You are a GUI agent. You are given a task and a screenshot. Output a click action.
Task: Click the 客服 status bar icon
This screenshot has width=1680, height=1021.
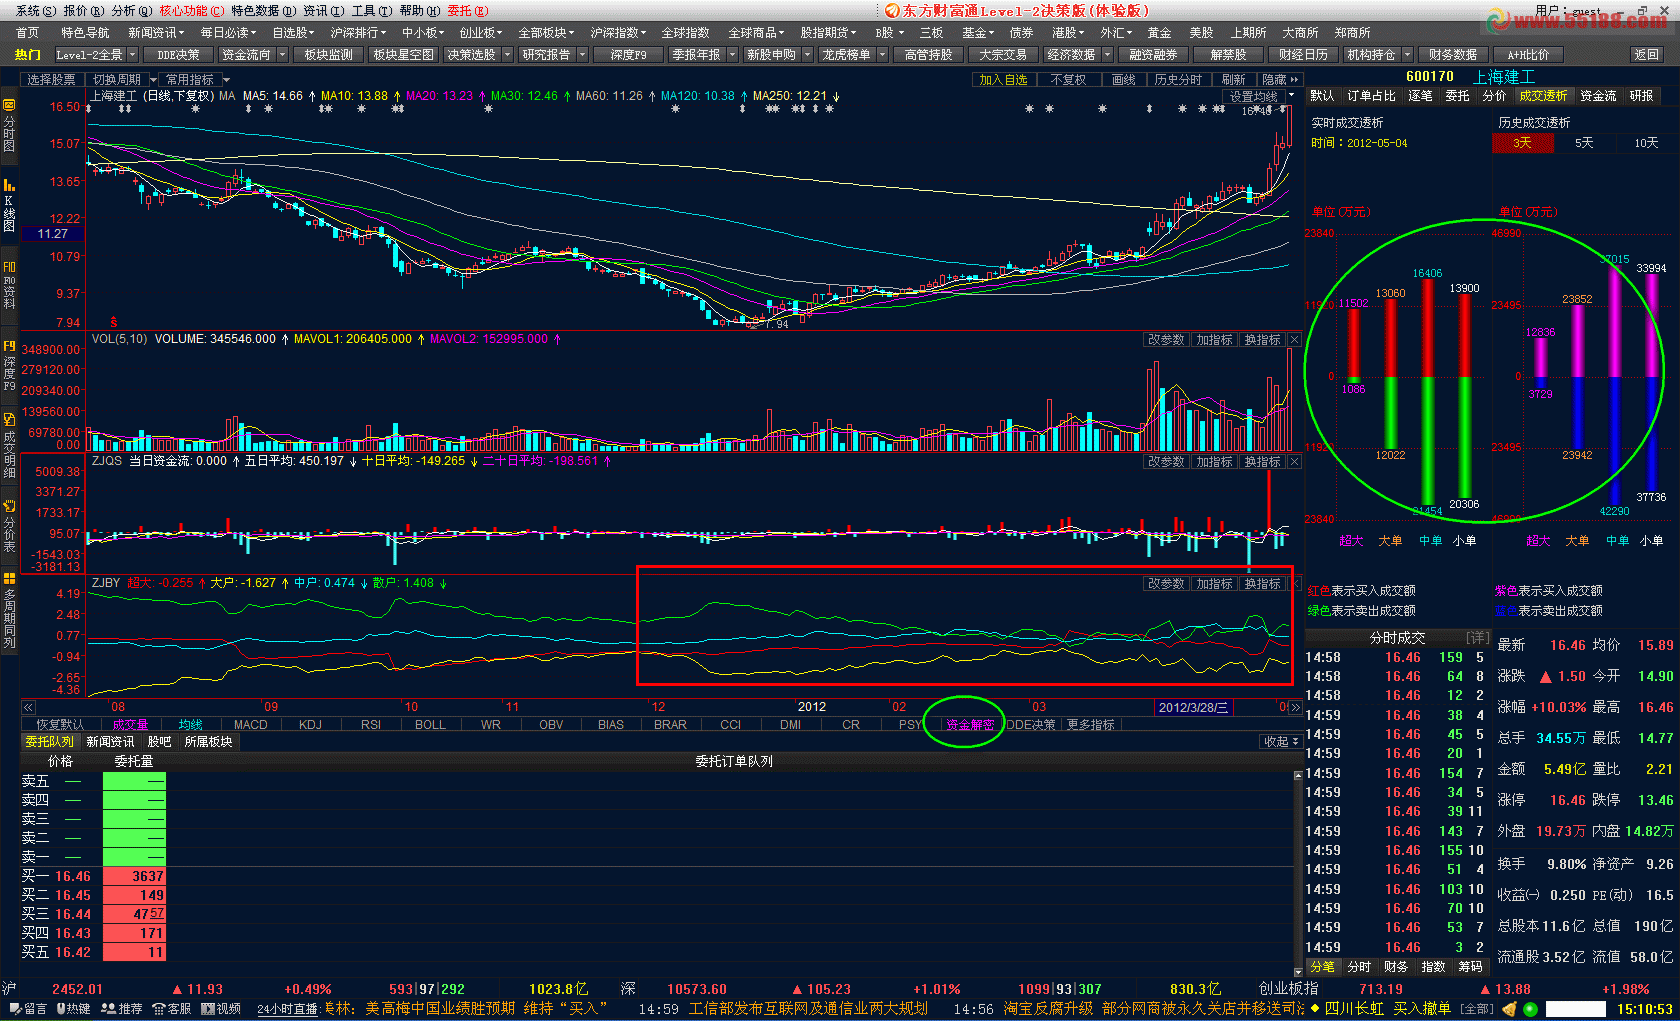[x=172, y=1009]
